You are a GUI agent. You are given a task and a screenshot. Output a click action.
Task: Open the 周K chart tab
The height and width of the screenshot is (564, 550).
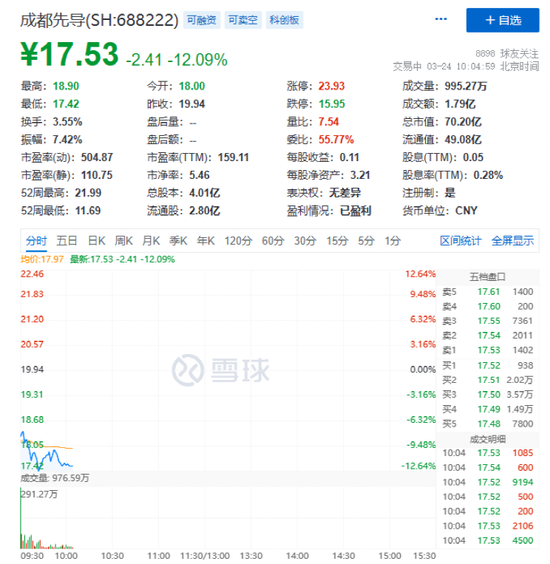[124, 241]
